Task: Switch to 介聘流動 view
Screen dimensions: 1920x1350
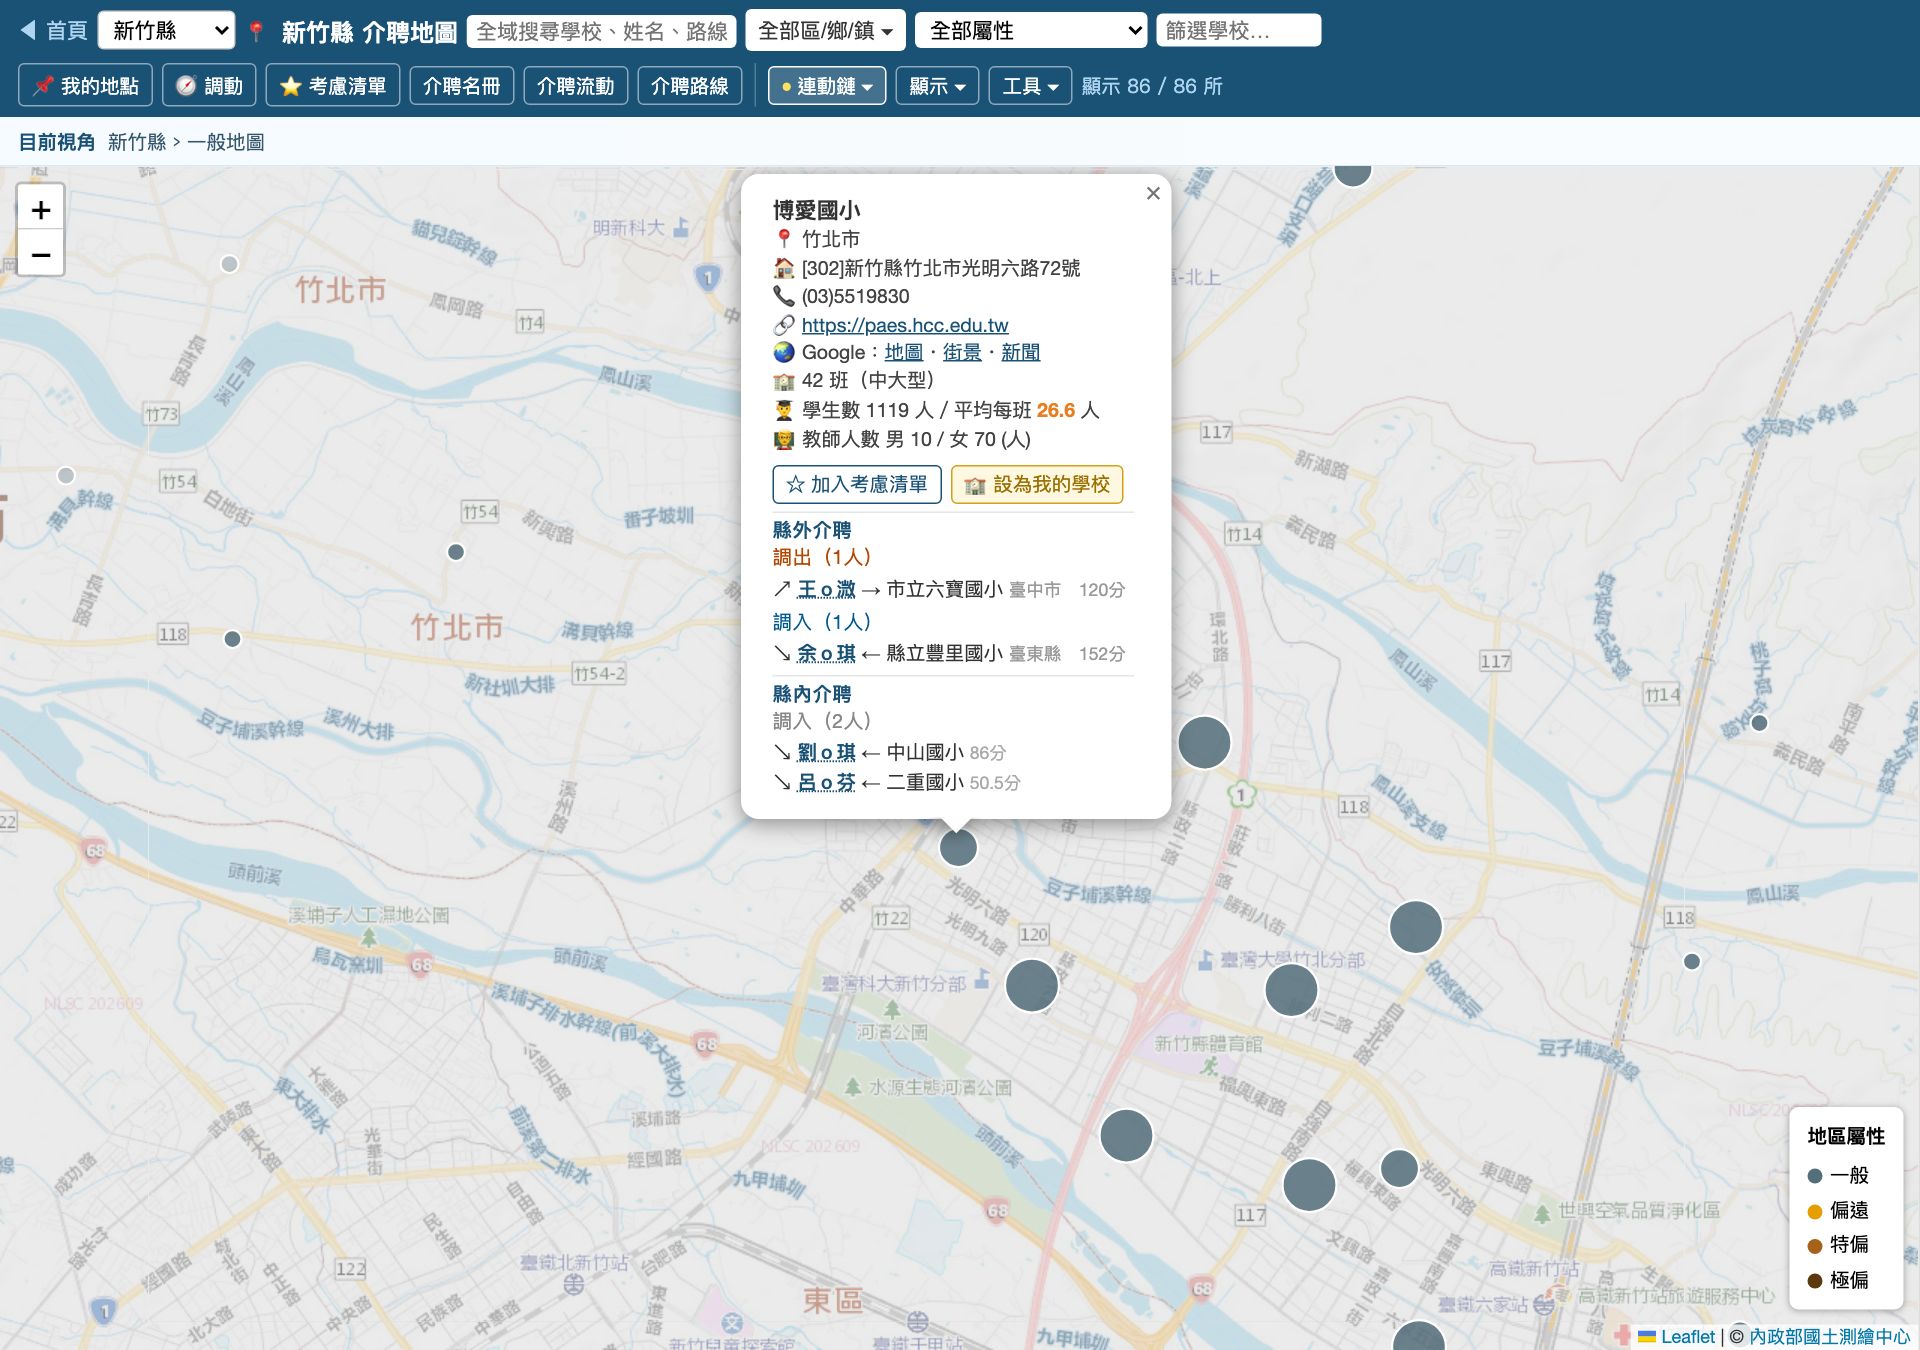Action: point(575,86)
